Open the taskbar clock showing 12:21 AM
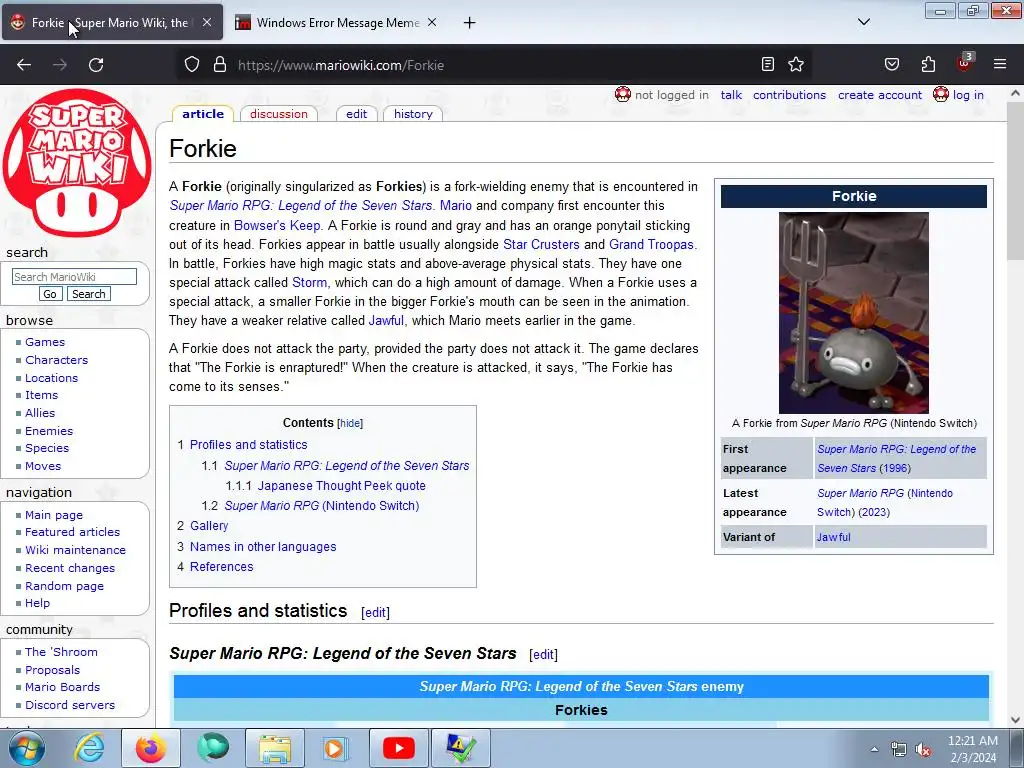The width and height of the screenshot is (1024, 768). (x=973, y=749)
